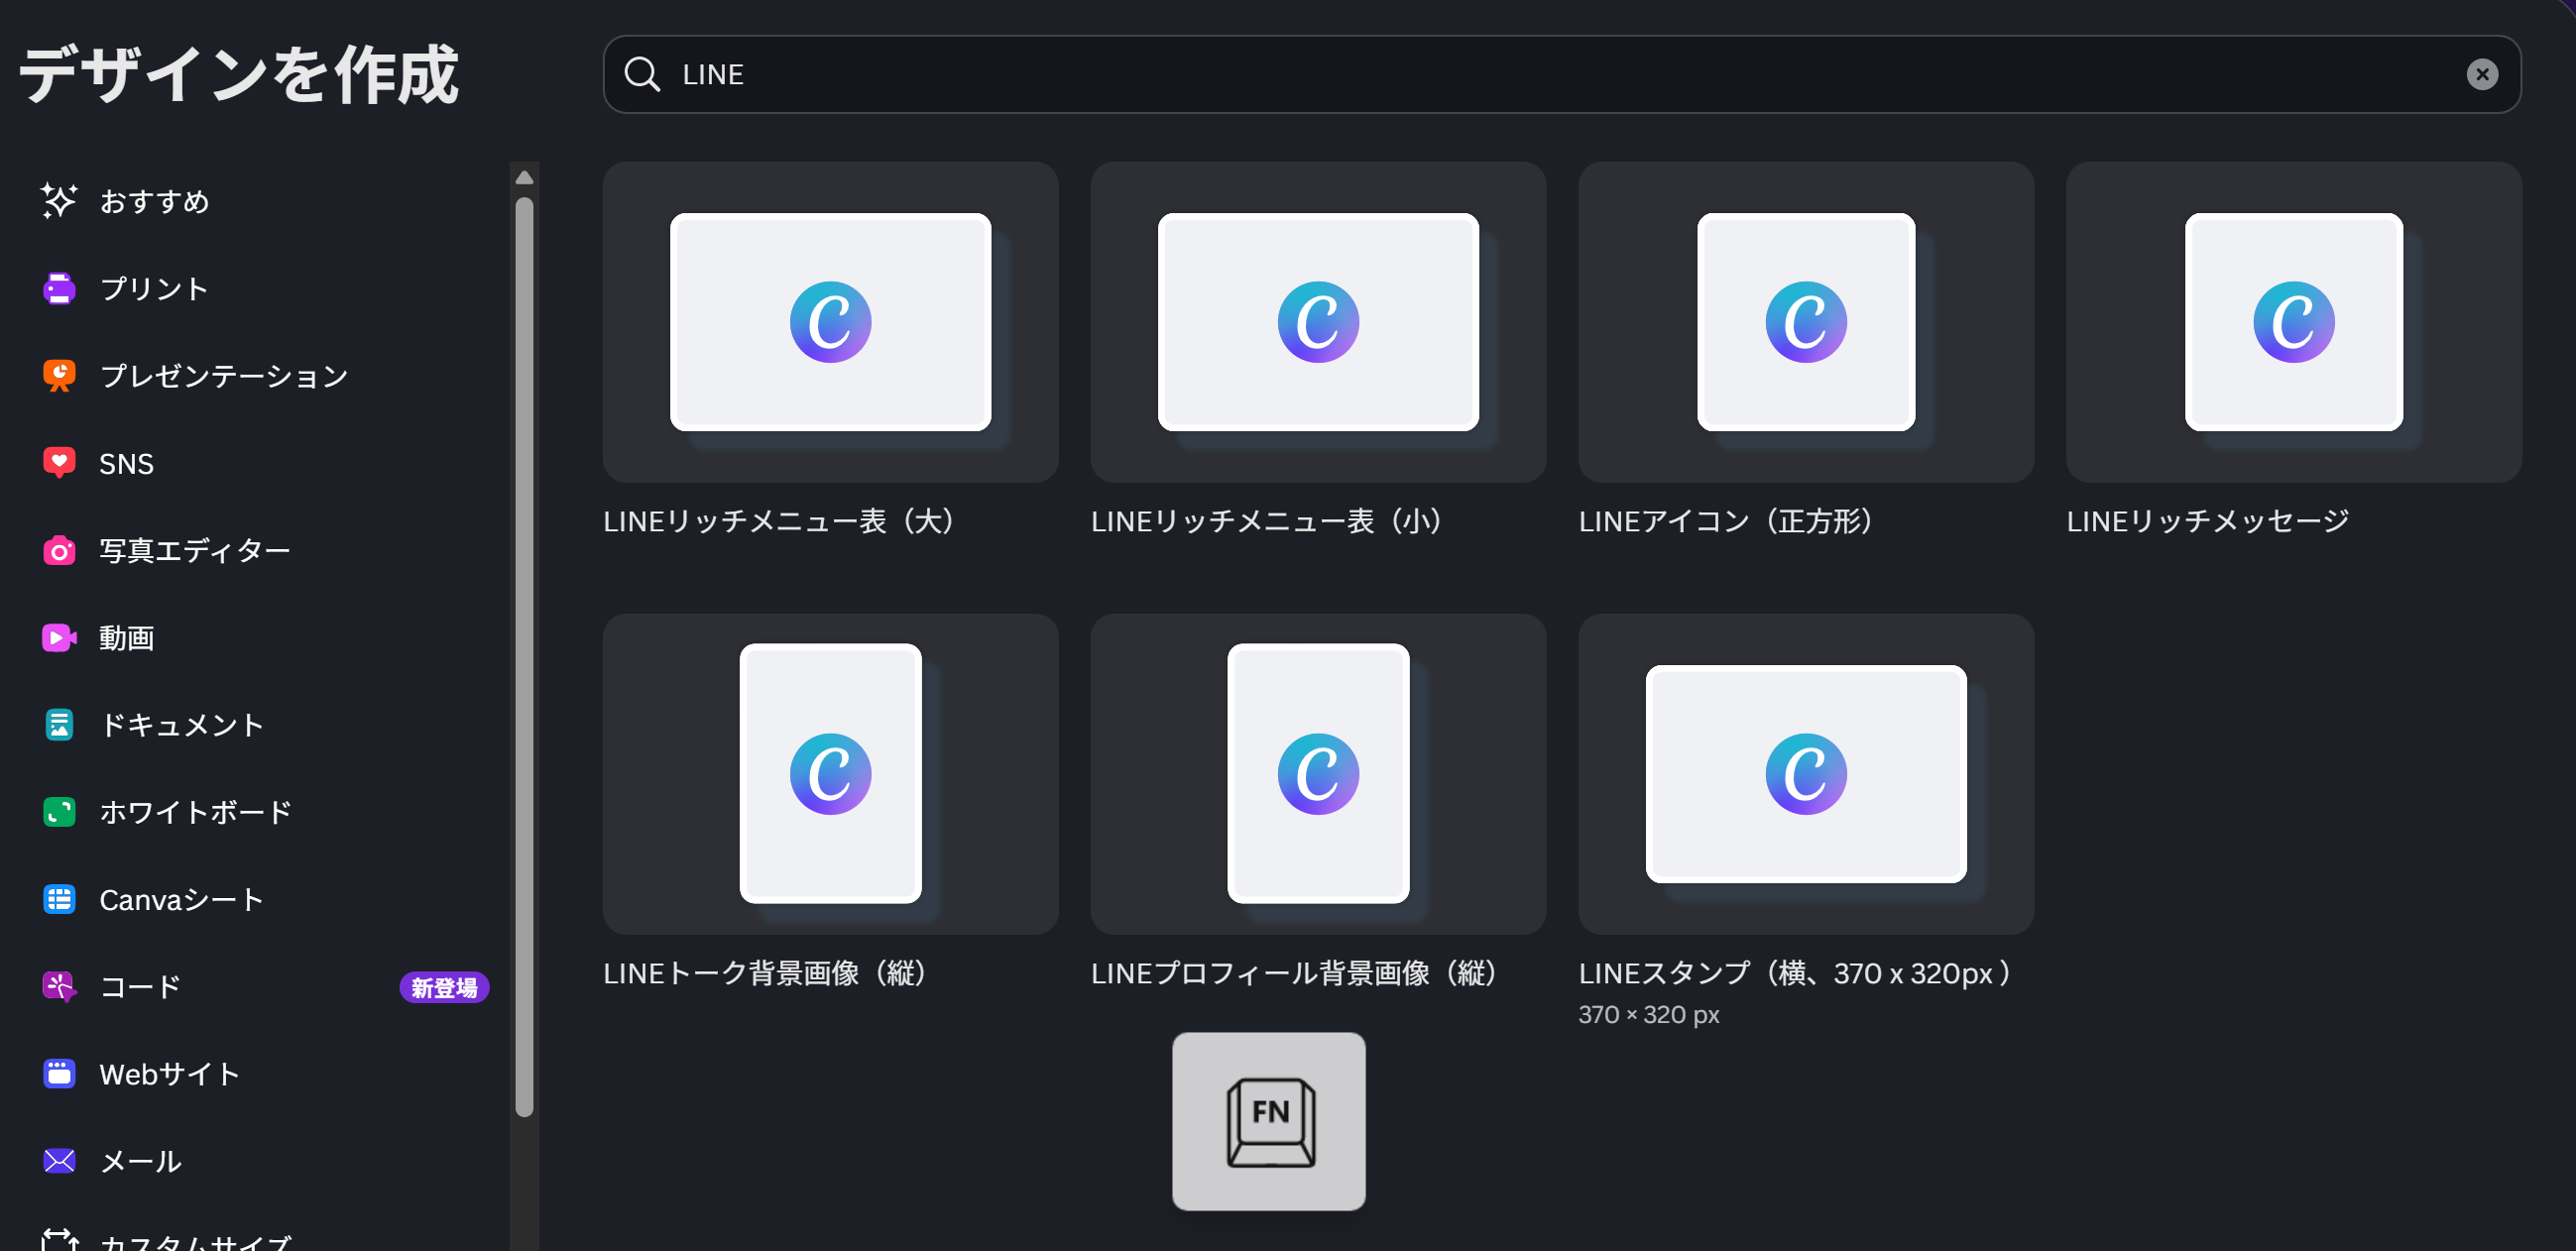This screenshot has width=2576, height=1251.
Task: Click the search magnifier icon
Action: (x=642, y=74)
